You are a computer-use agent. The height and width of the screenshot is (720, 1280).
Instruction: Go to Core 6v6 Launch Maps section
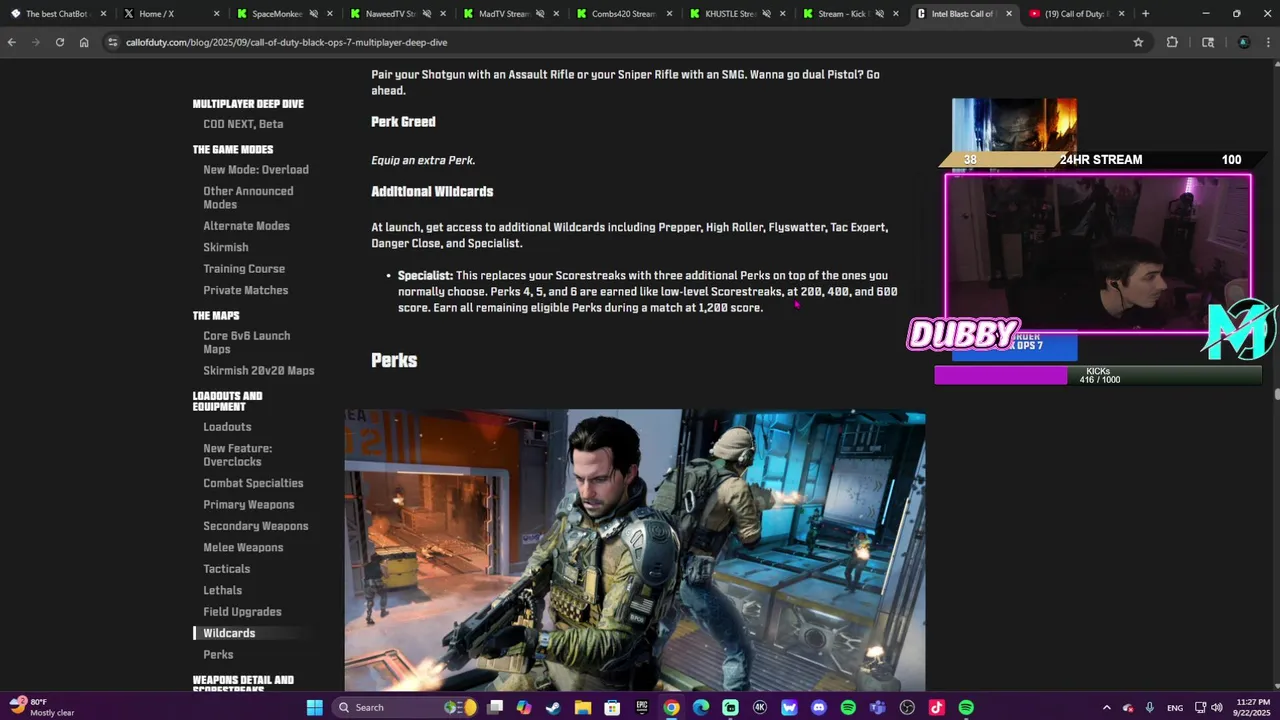pyautogui.click(x=247, y=343)
